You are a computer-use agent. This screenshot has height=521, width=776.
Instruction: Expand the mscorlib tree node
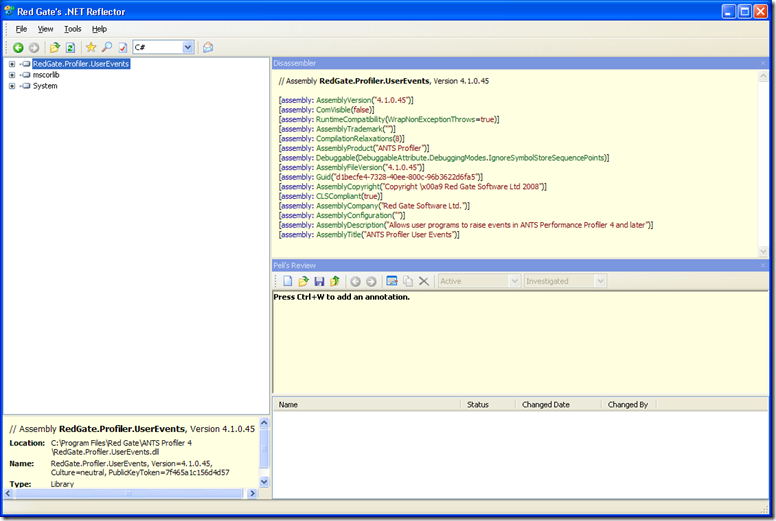(x=12, y=75)
